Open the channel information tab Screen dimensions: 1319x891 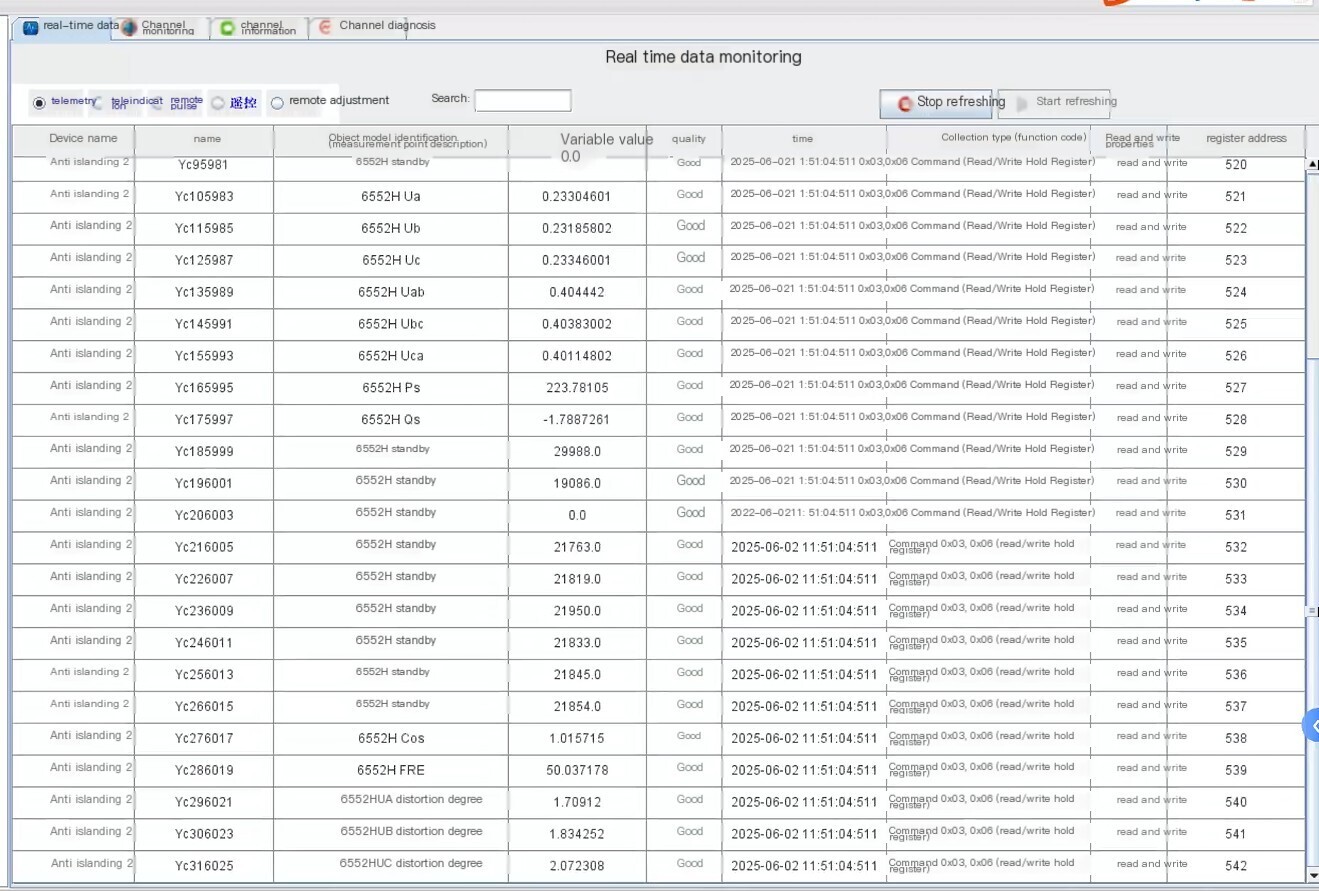click(259, 28)
